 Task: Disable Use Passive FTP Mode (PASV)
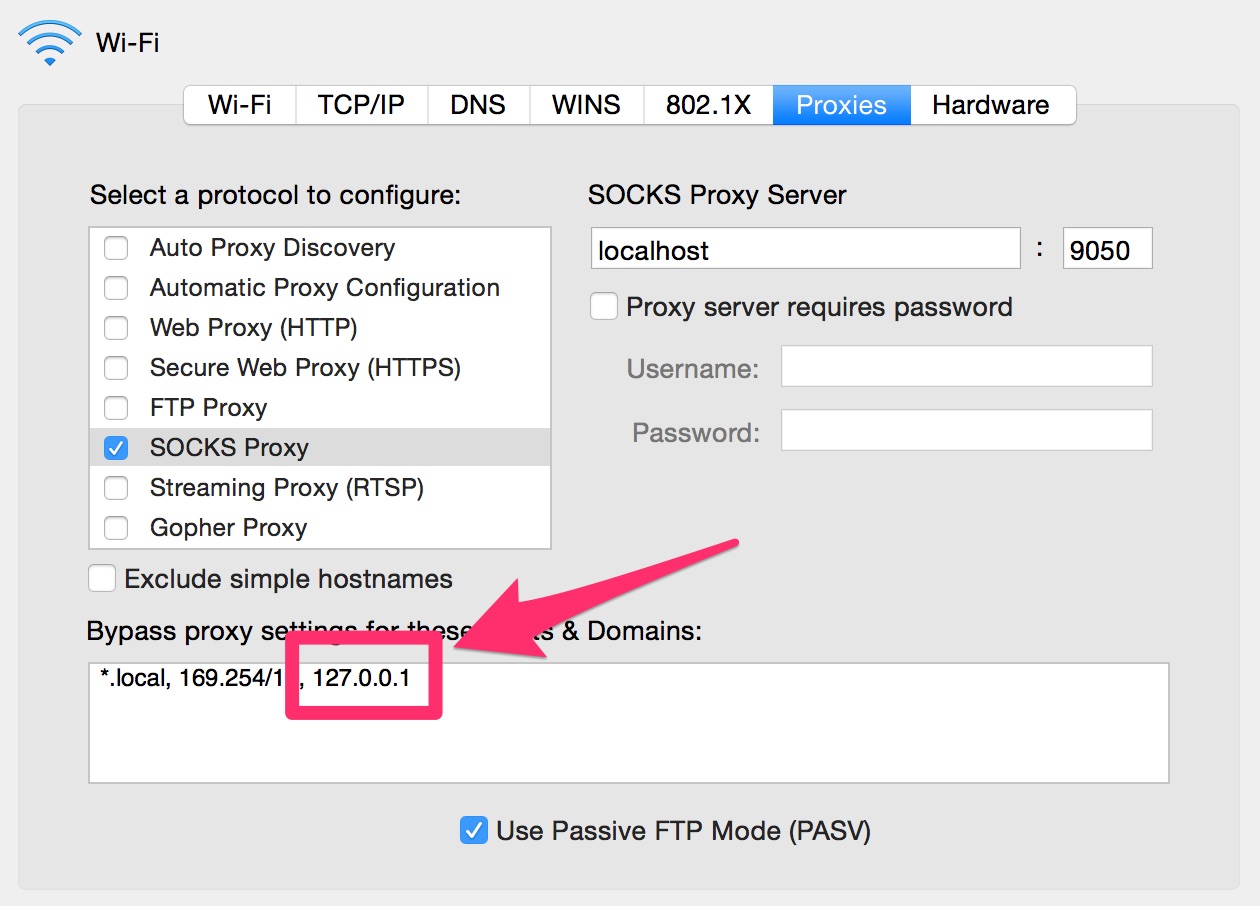point(473,830)
